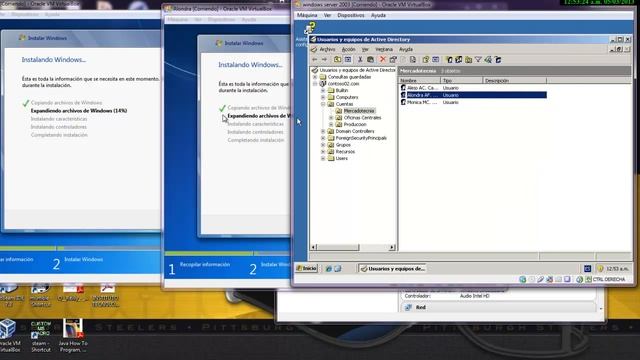Click Java How To Program desktop icon
This screenshot has height=360, width=640.
(x=73, y=336)
